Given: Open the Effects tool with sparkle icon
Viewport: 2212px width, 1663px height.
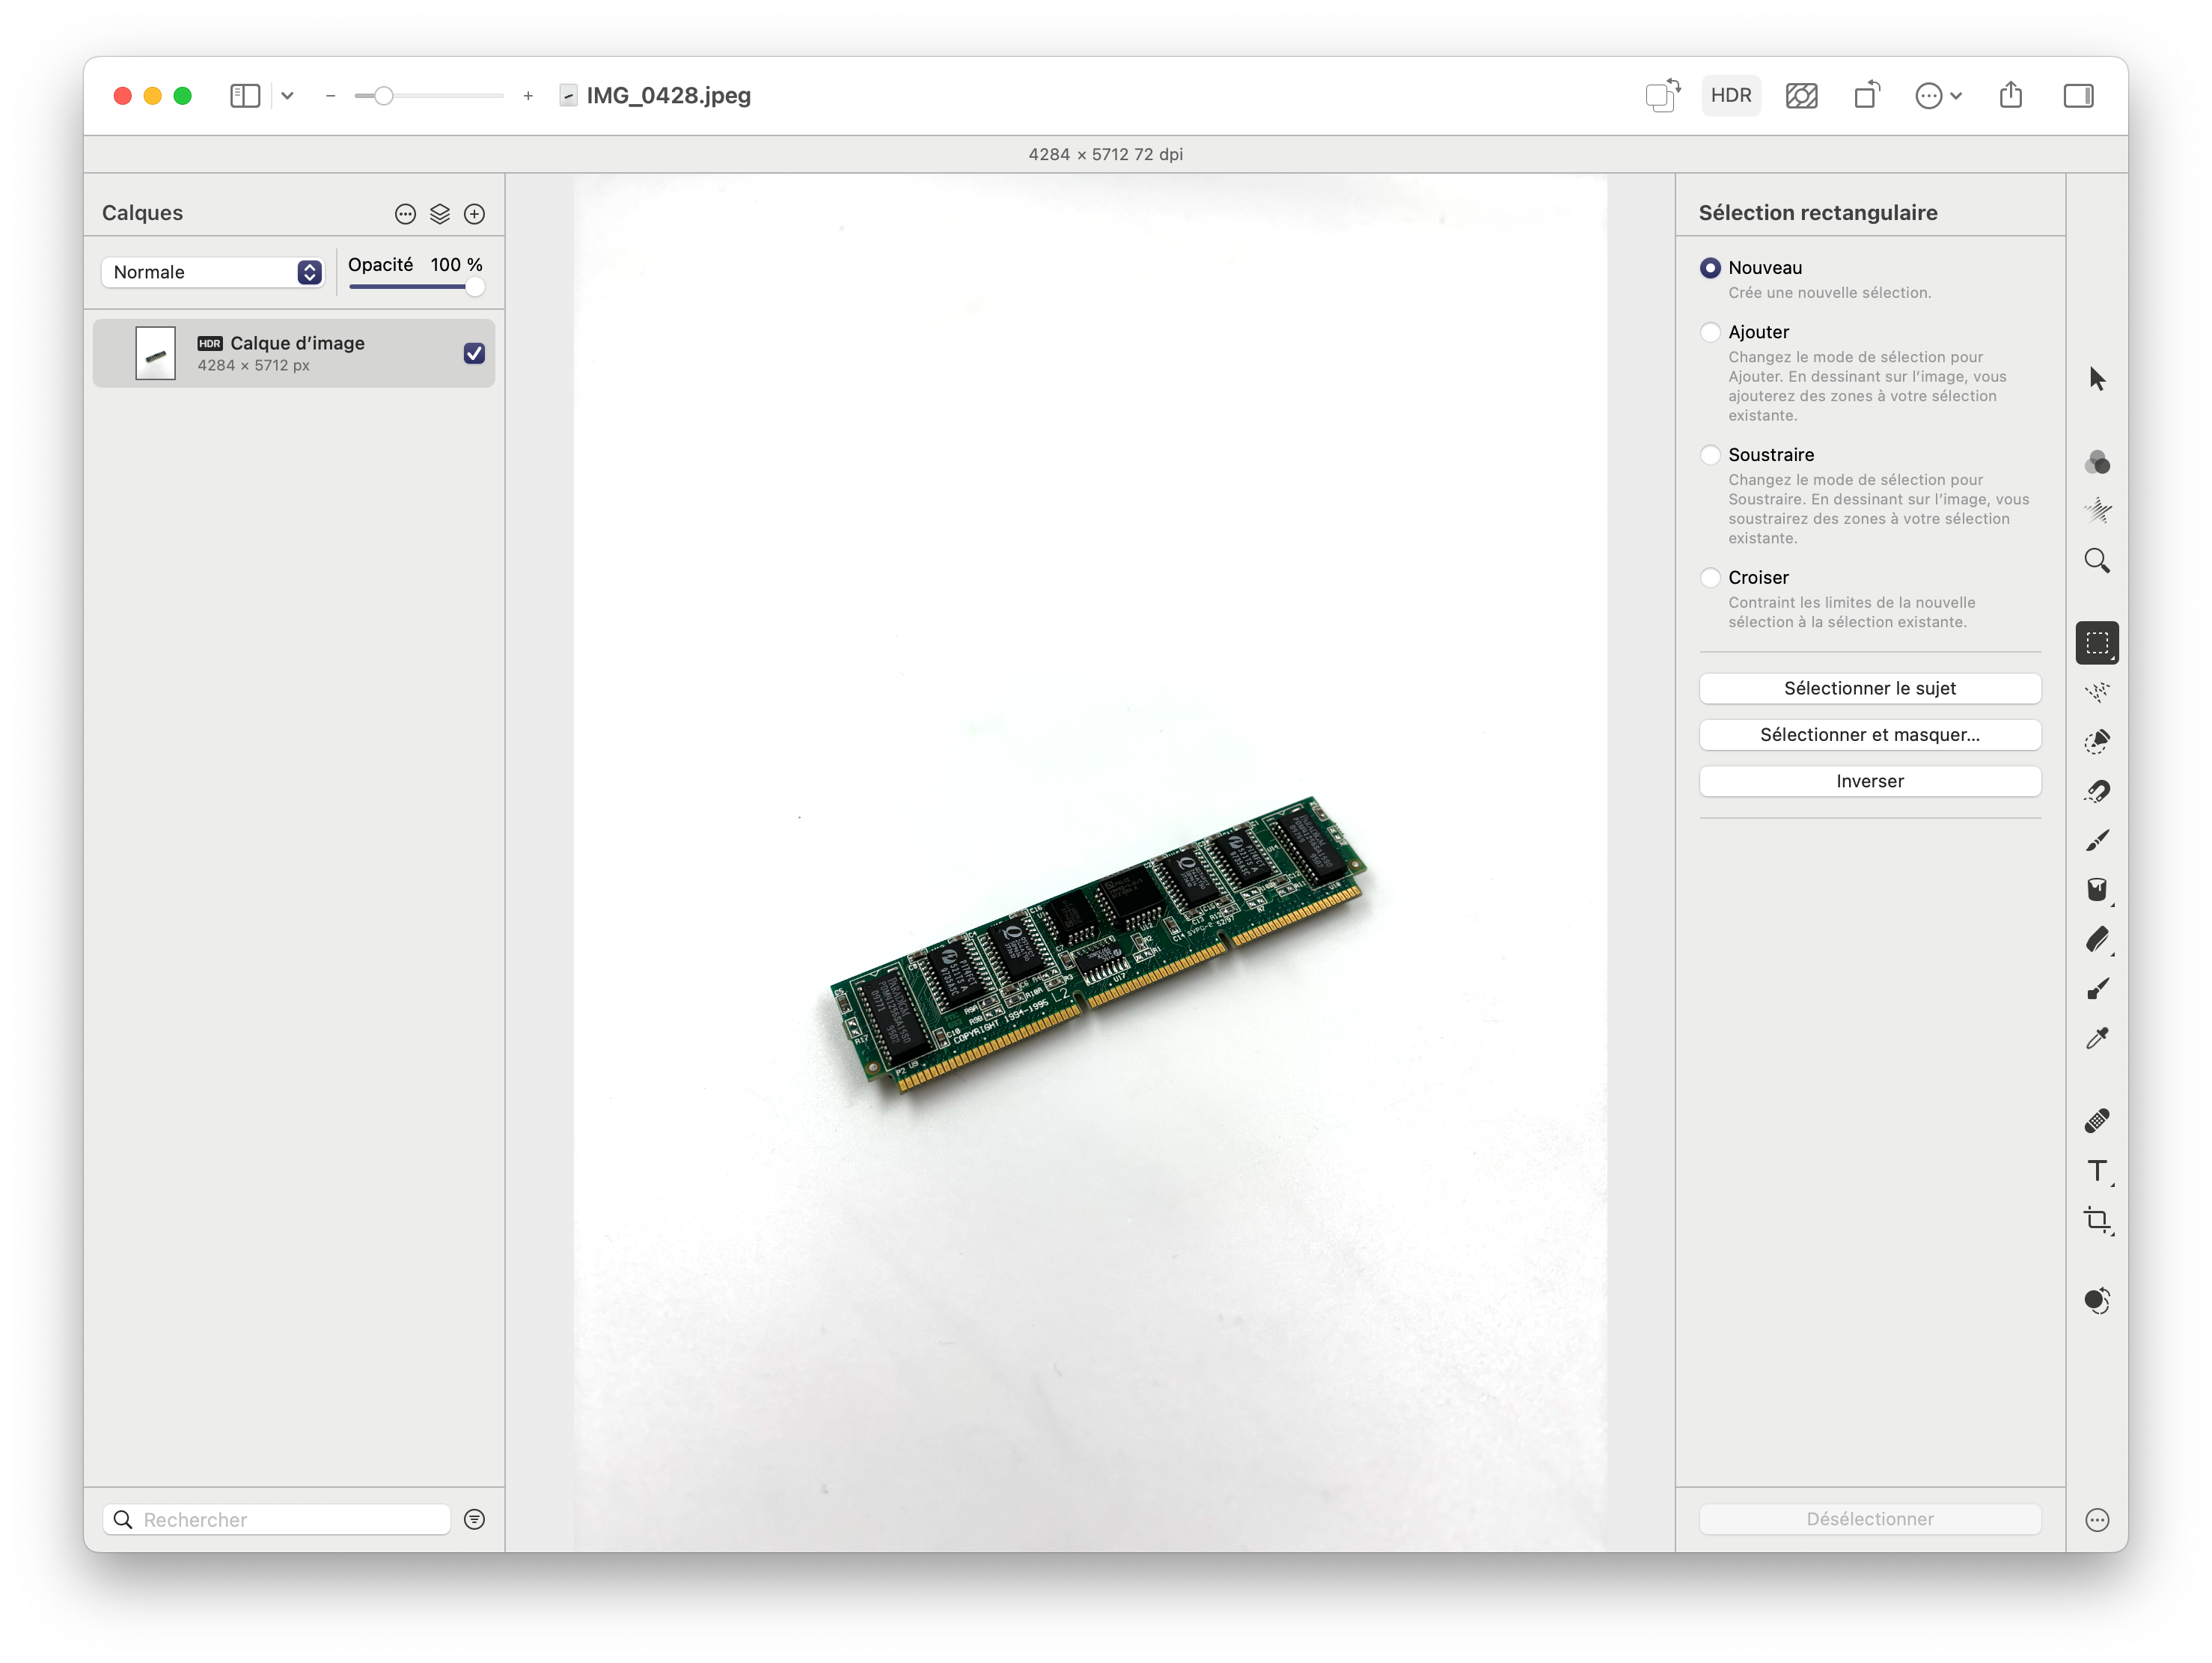Looking at the screenshot, I should pyautogui.click(x=2097, y=511).
